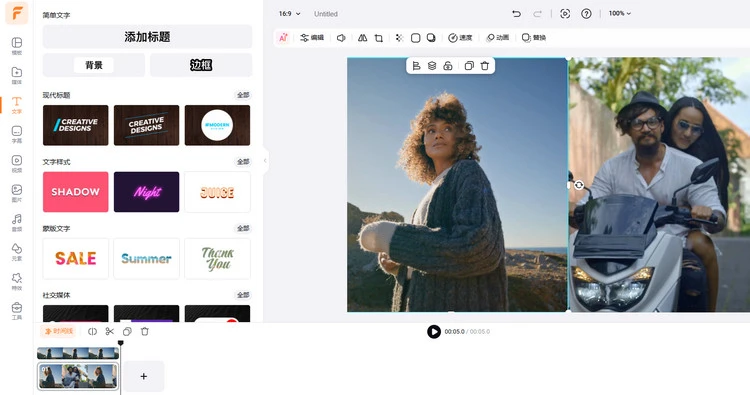Add the 背景 background text style
This screenshot has height=395, width=750.
pyautogui.click(x=94, y=65)
